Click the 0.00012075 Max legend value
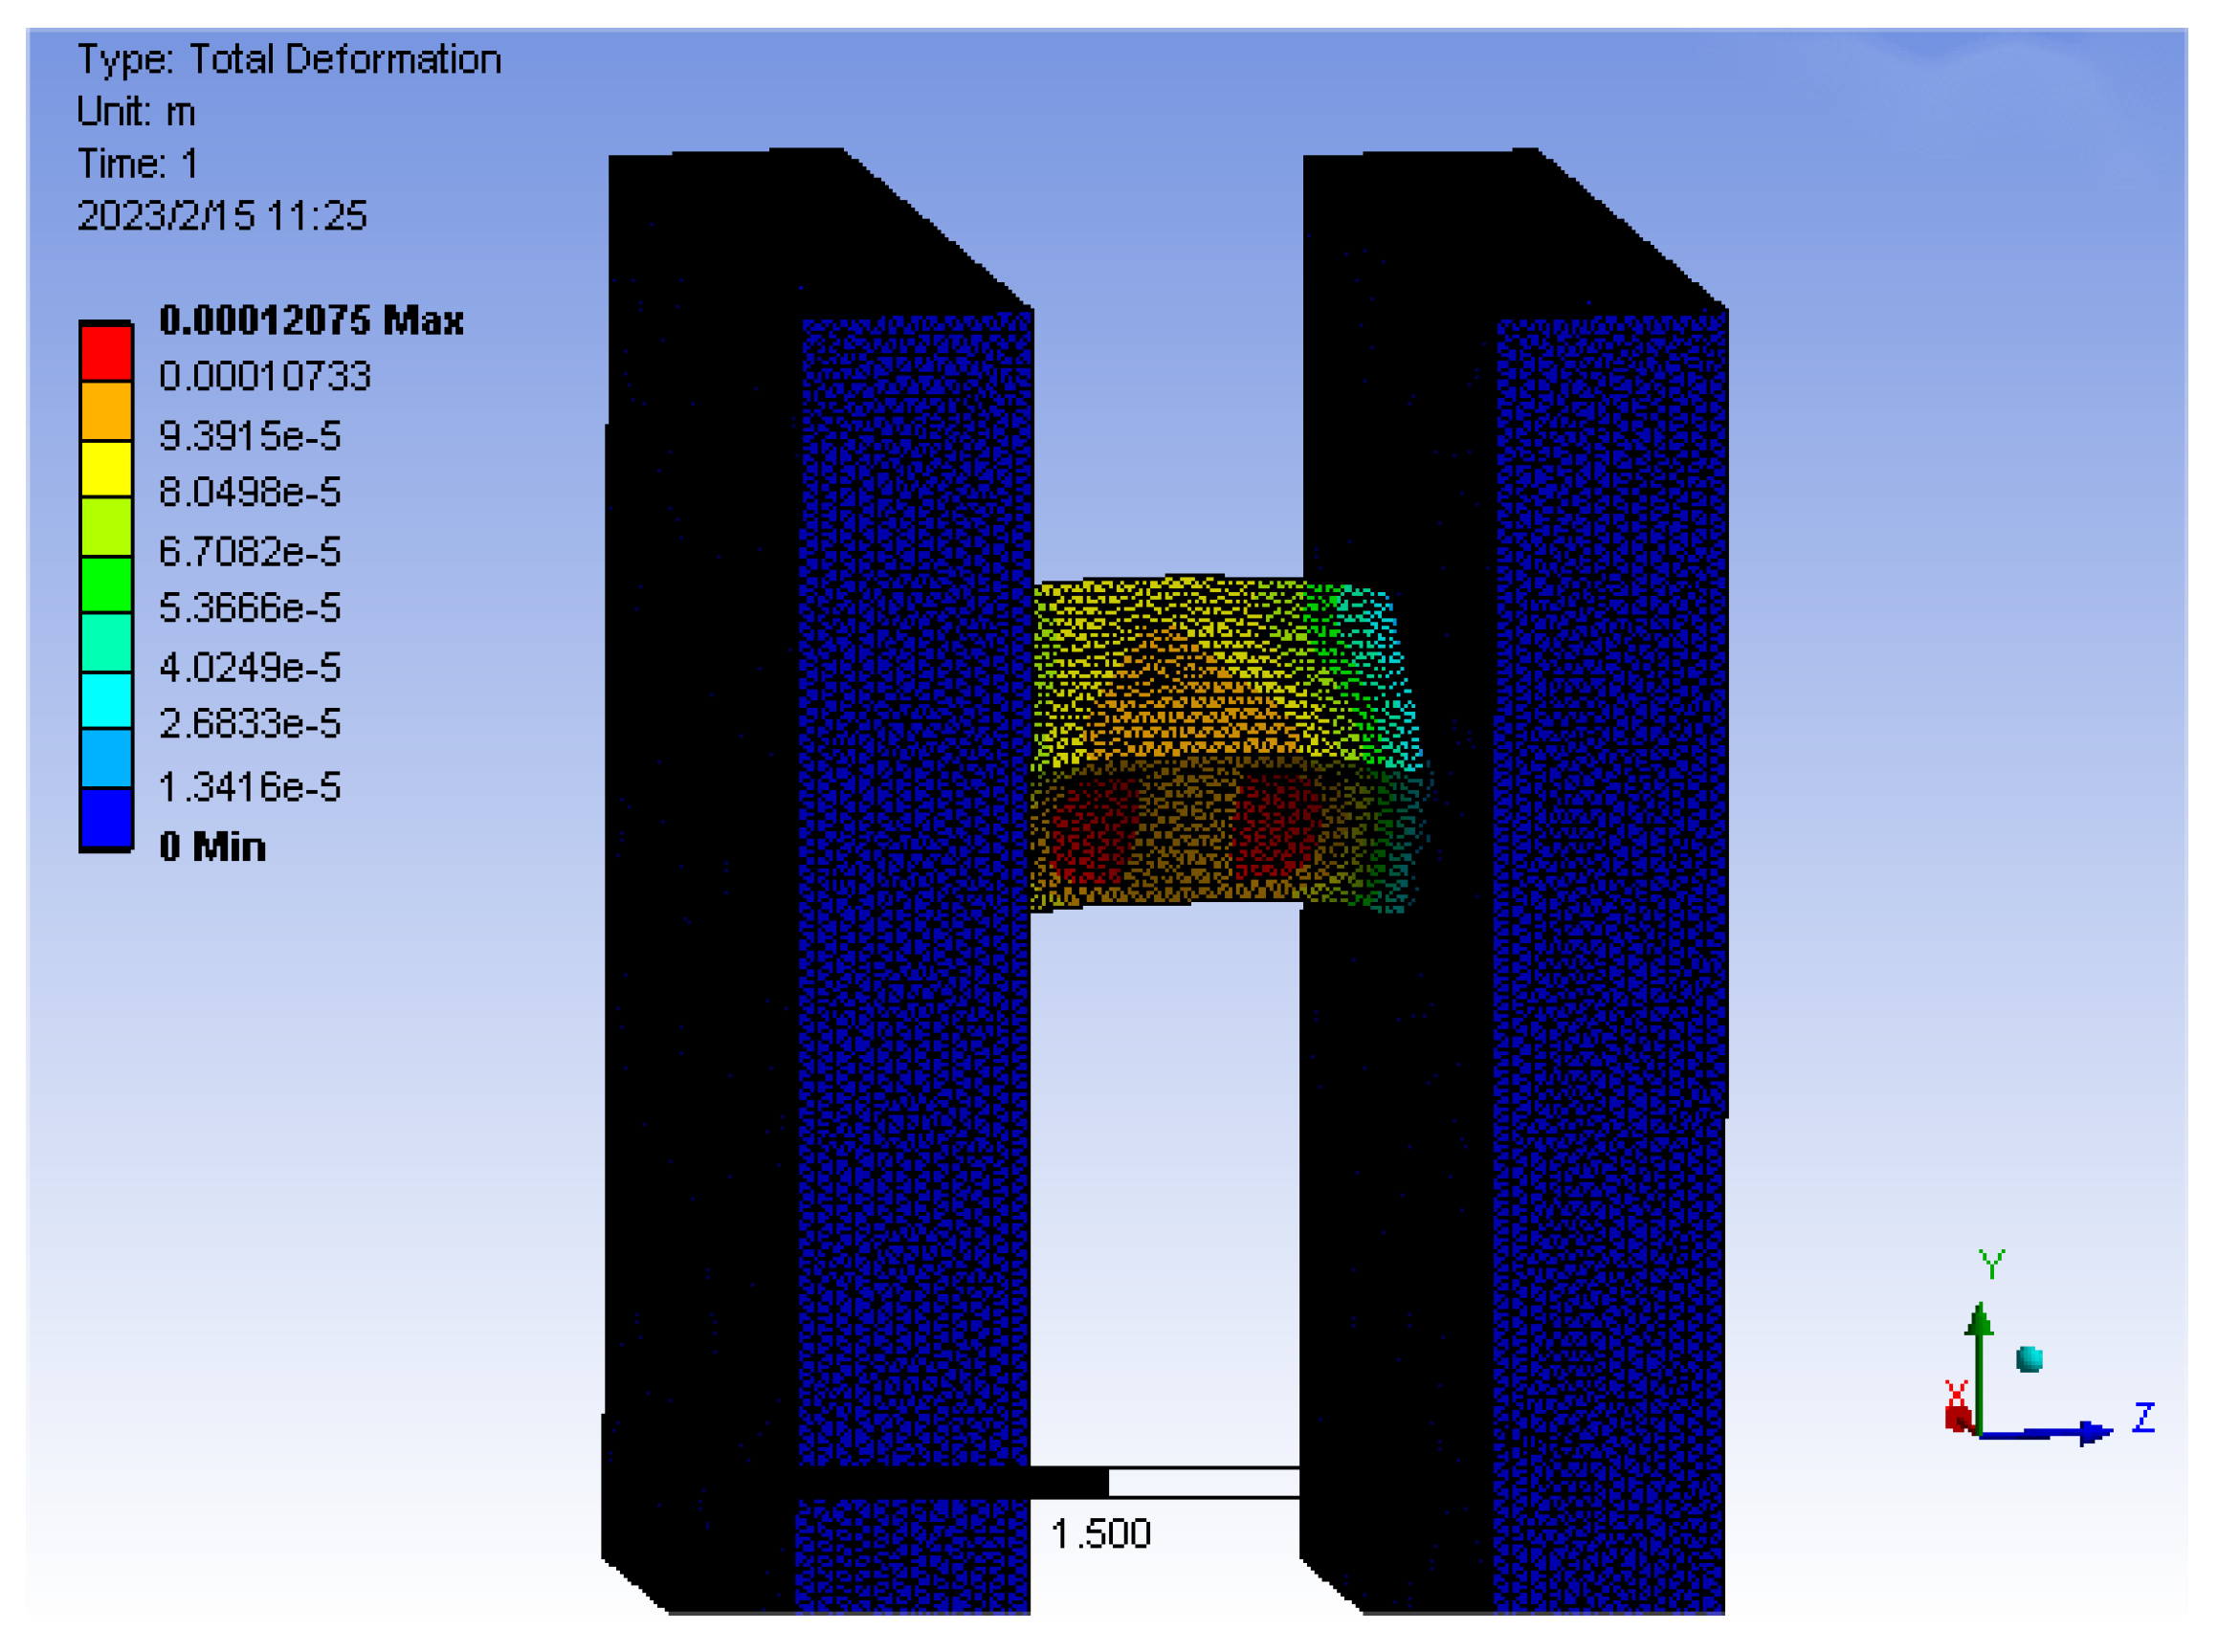The height and width of the screenshot is (1652, 2218). 311,321
